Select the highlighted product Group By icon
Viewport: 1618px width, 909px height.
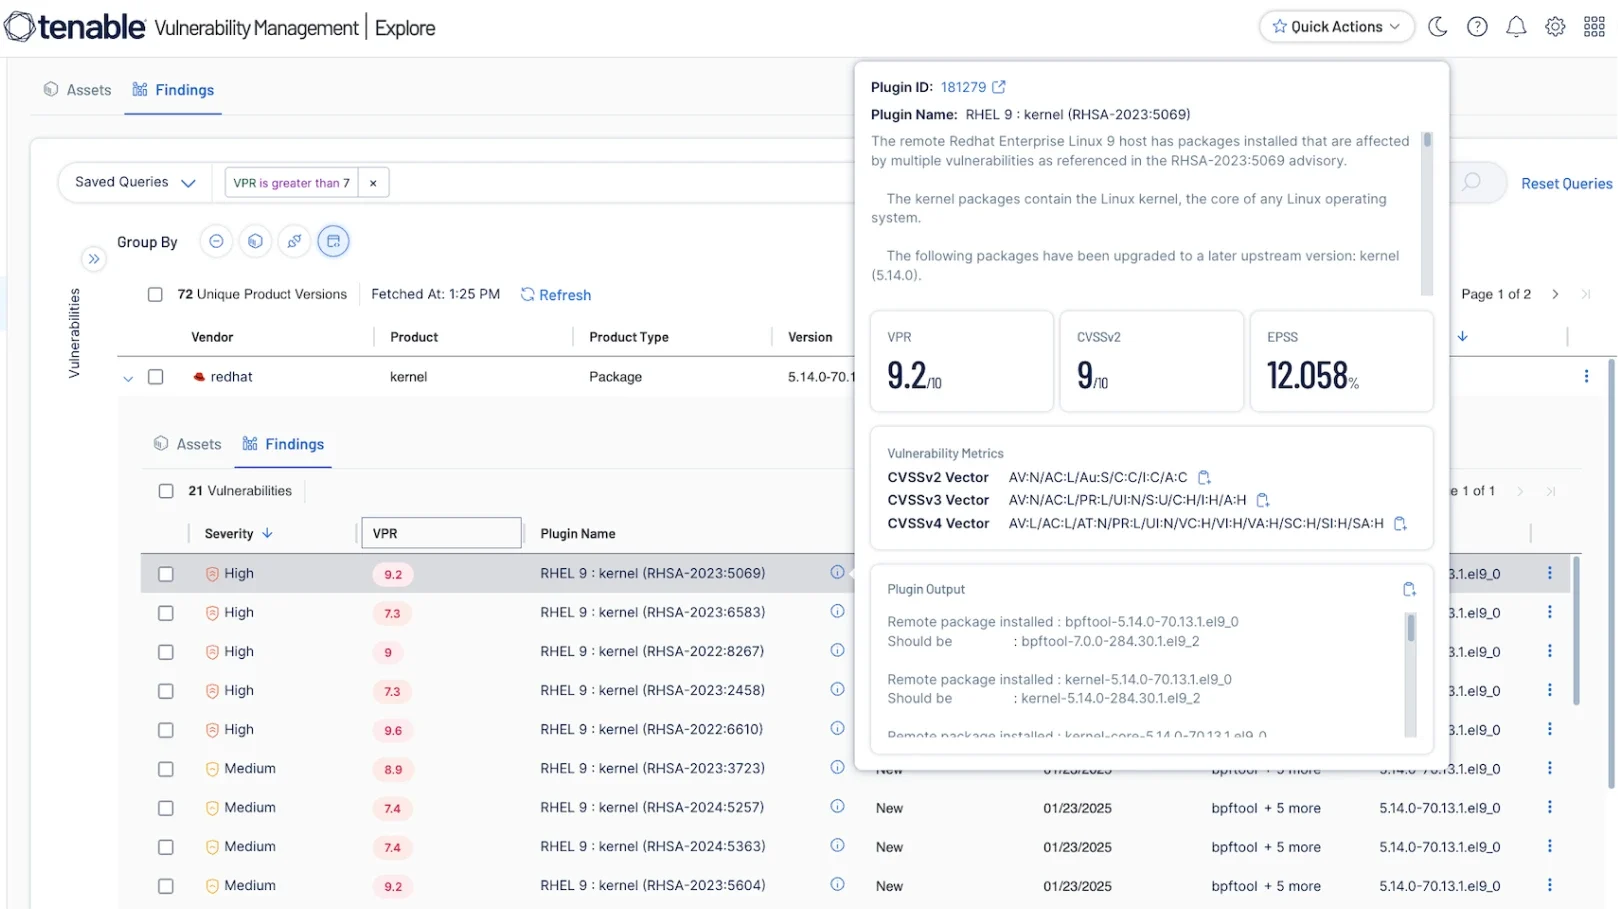(x=333, y=241)
